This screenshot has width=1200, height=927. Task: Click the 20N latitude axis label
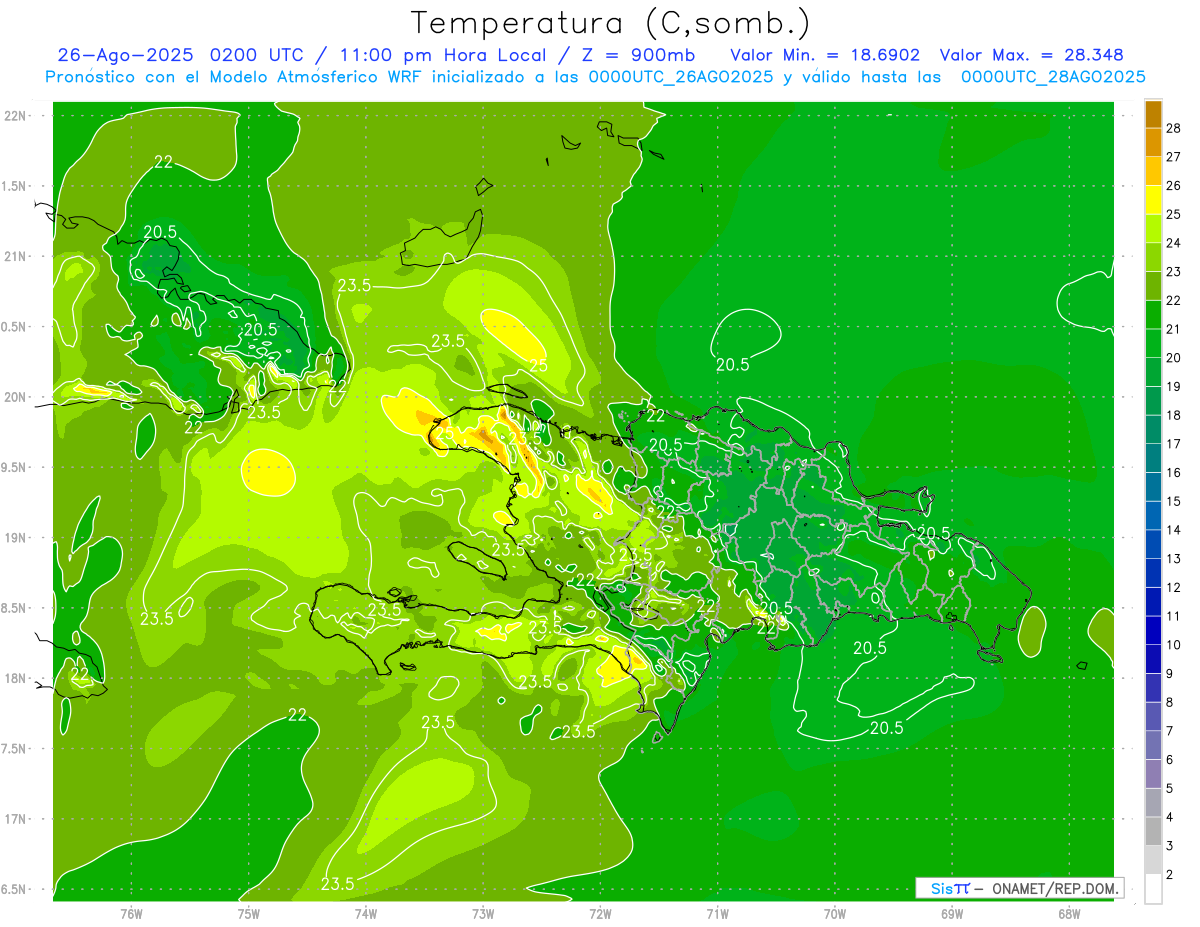[15, 397]
